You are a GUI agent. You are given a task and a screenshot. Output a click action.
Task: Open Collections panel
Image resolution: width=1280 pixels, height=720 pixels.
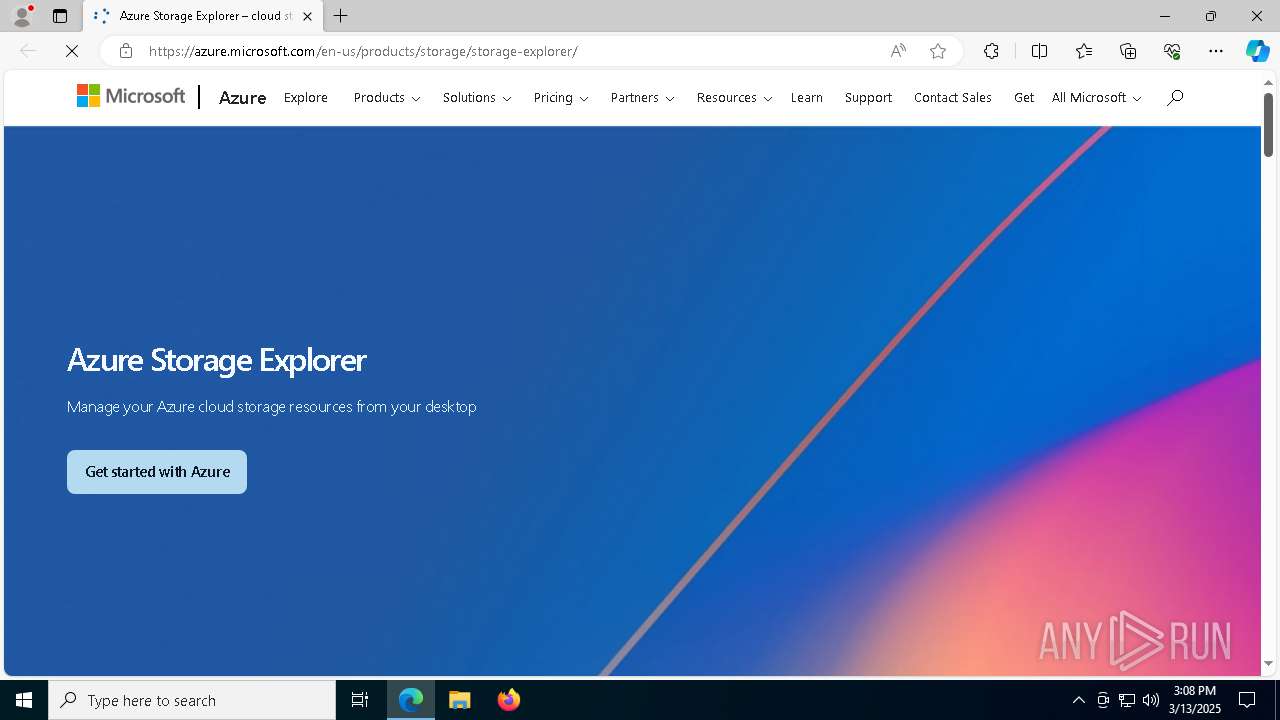coord(1128,51)
